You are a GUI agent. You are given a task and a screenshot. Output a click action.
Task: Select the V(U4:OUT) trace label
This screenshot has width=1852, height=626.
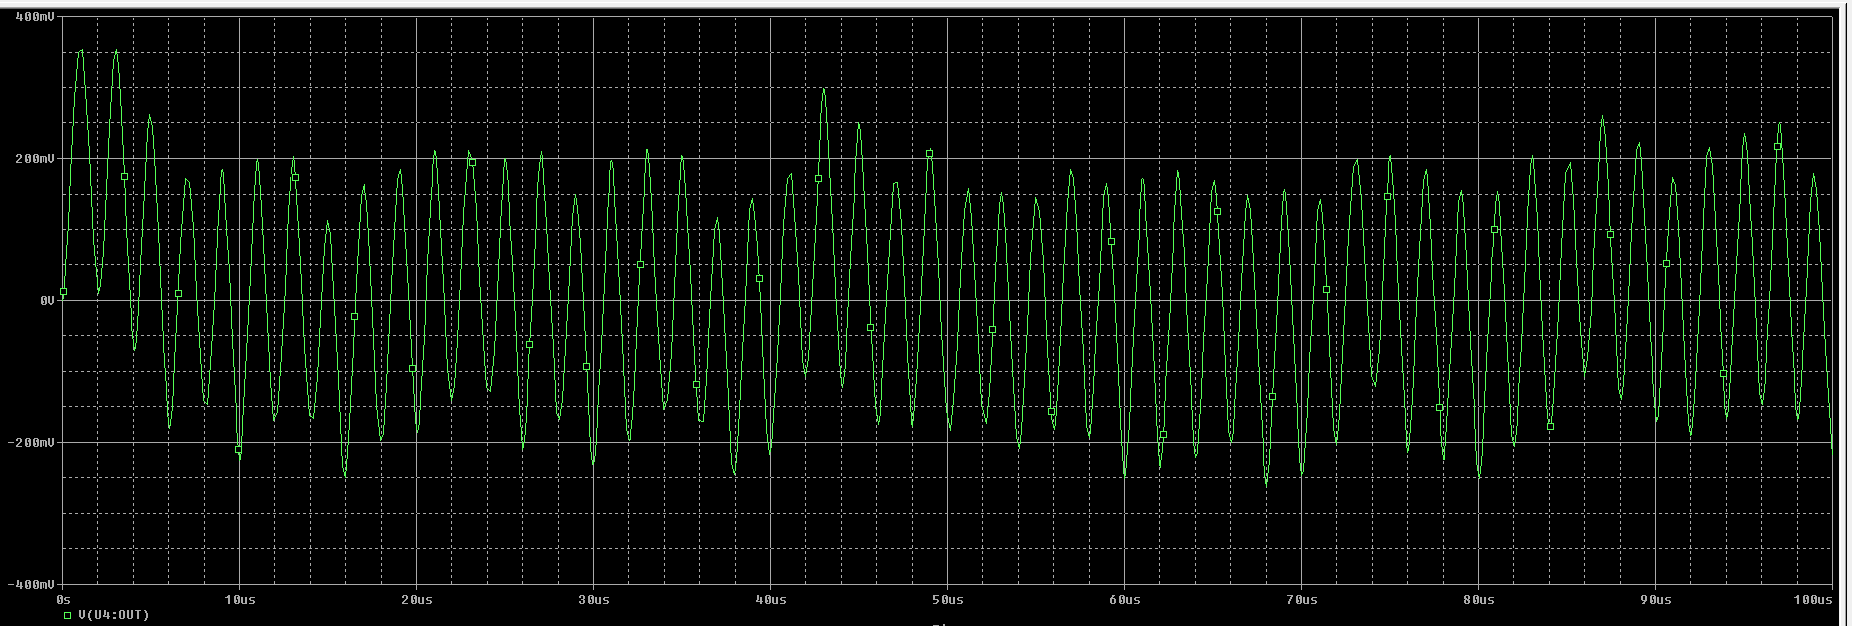113,615
